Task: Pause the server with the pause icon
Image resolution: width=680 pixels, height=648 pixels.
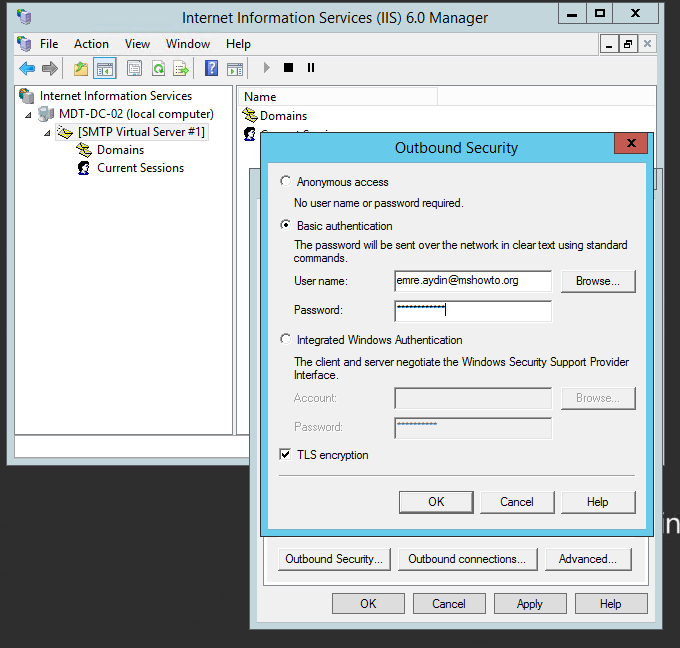Action: pyautogui.click(x=311, y=68)
